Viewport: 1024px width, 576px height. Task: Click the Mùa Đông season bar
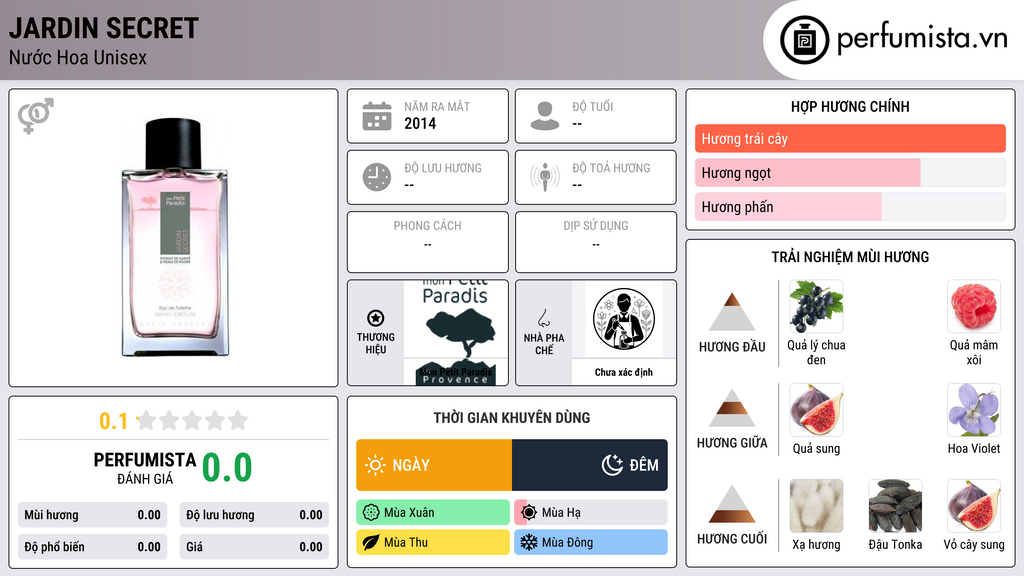(591, 542)
